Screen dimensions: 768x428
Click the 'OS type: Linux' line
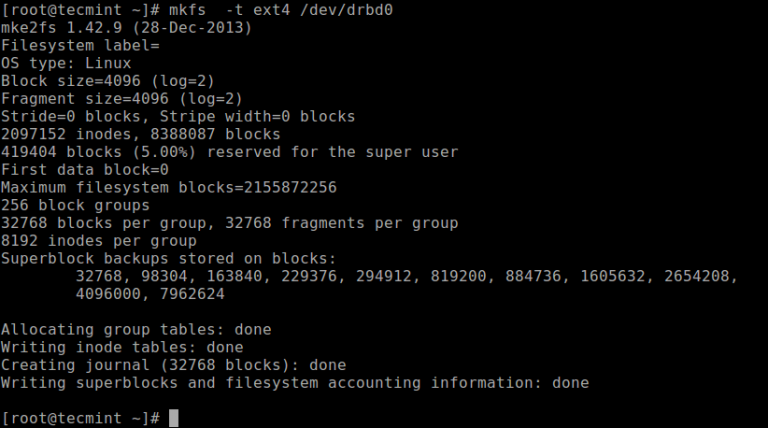click(x=70, y=64)
